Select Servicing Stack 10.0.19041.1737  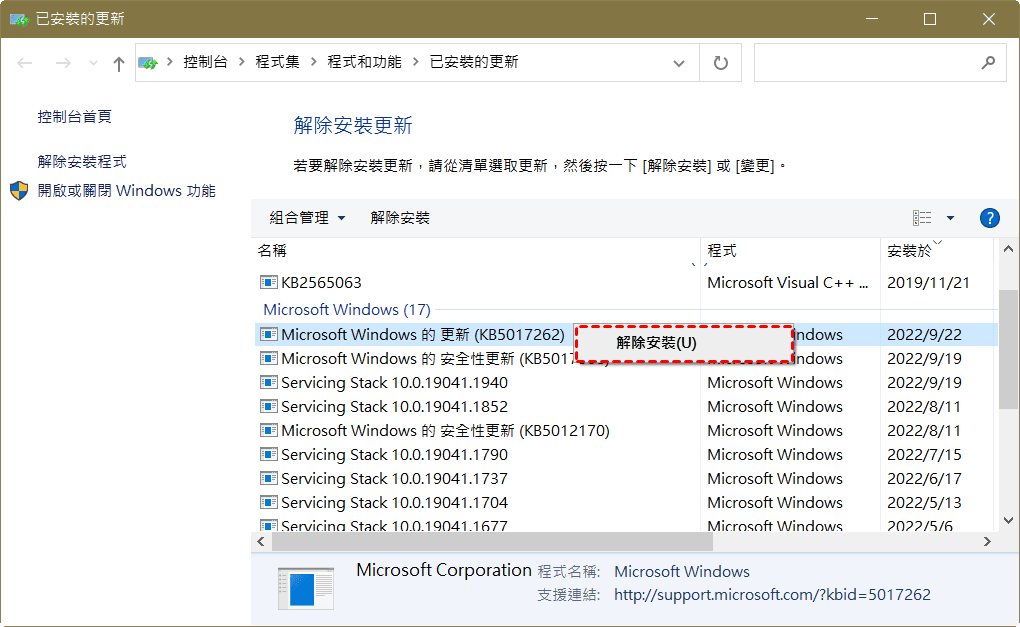click(x=624, y=479)
